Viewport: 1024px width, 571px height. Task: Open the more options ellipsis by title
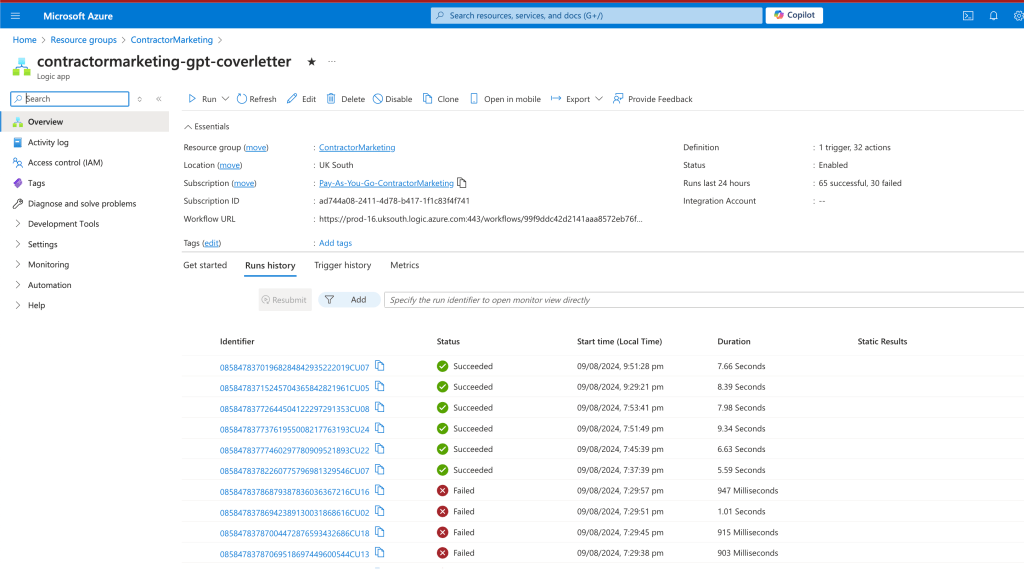332,61
